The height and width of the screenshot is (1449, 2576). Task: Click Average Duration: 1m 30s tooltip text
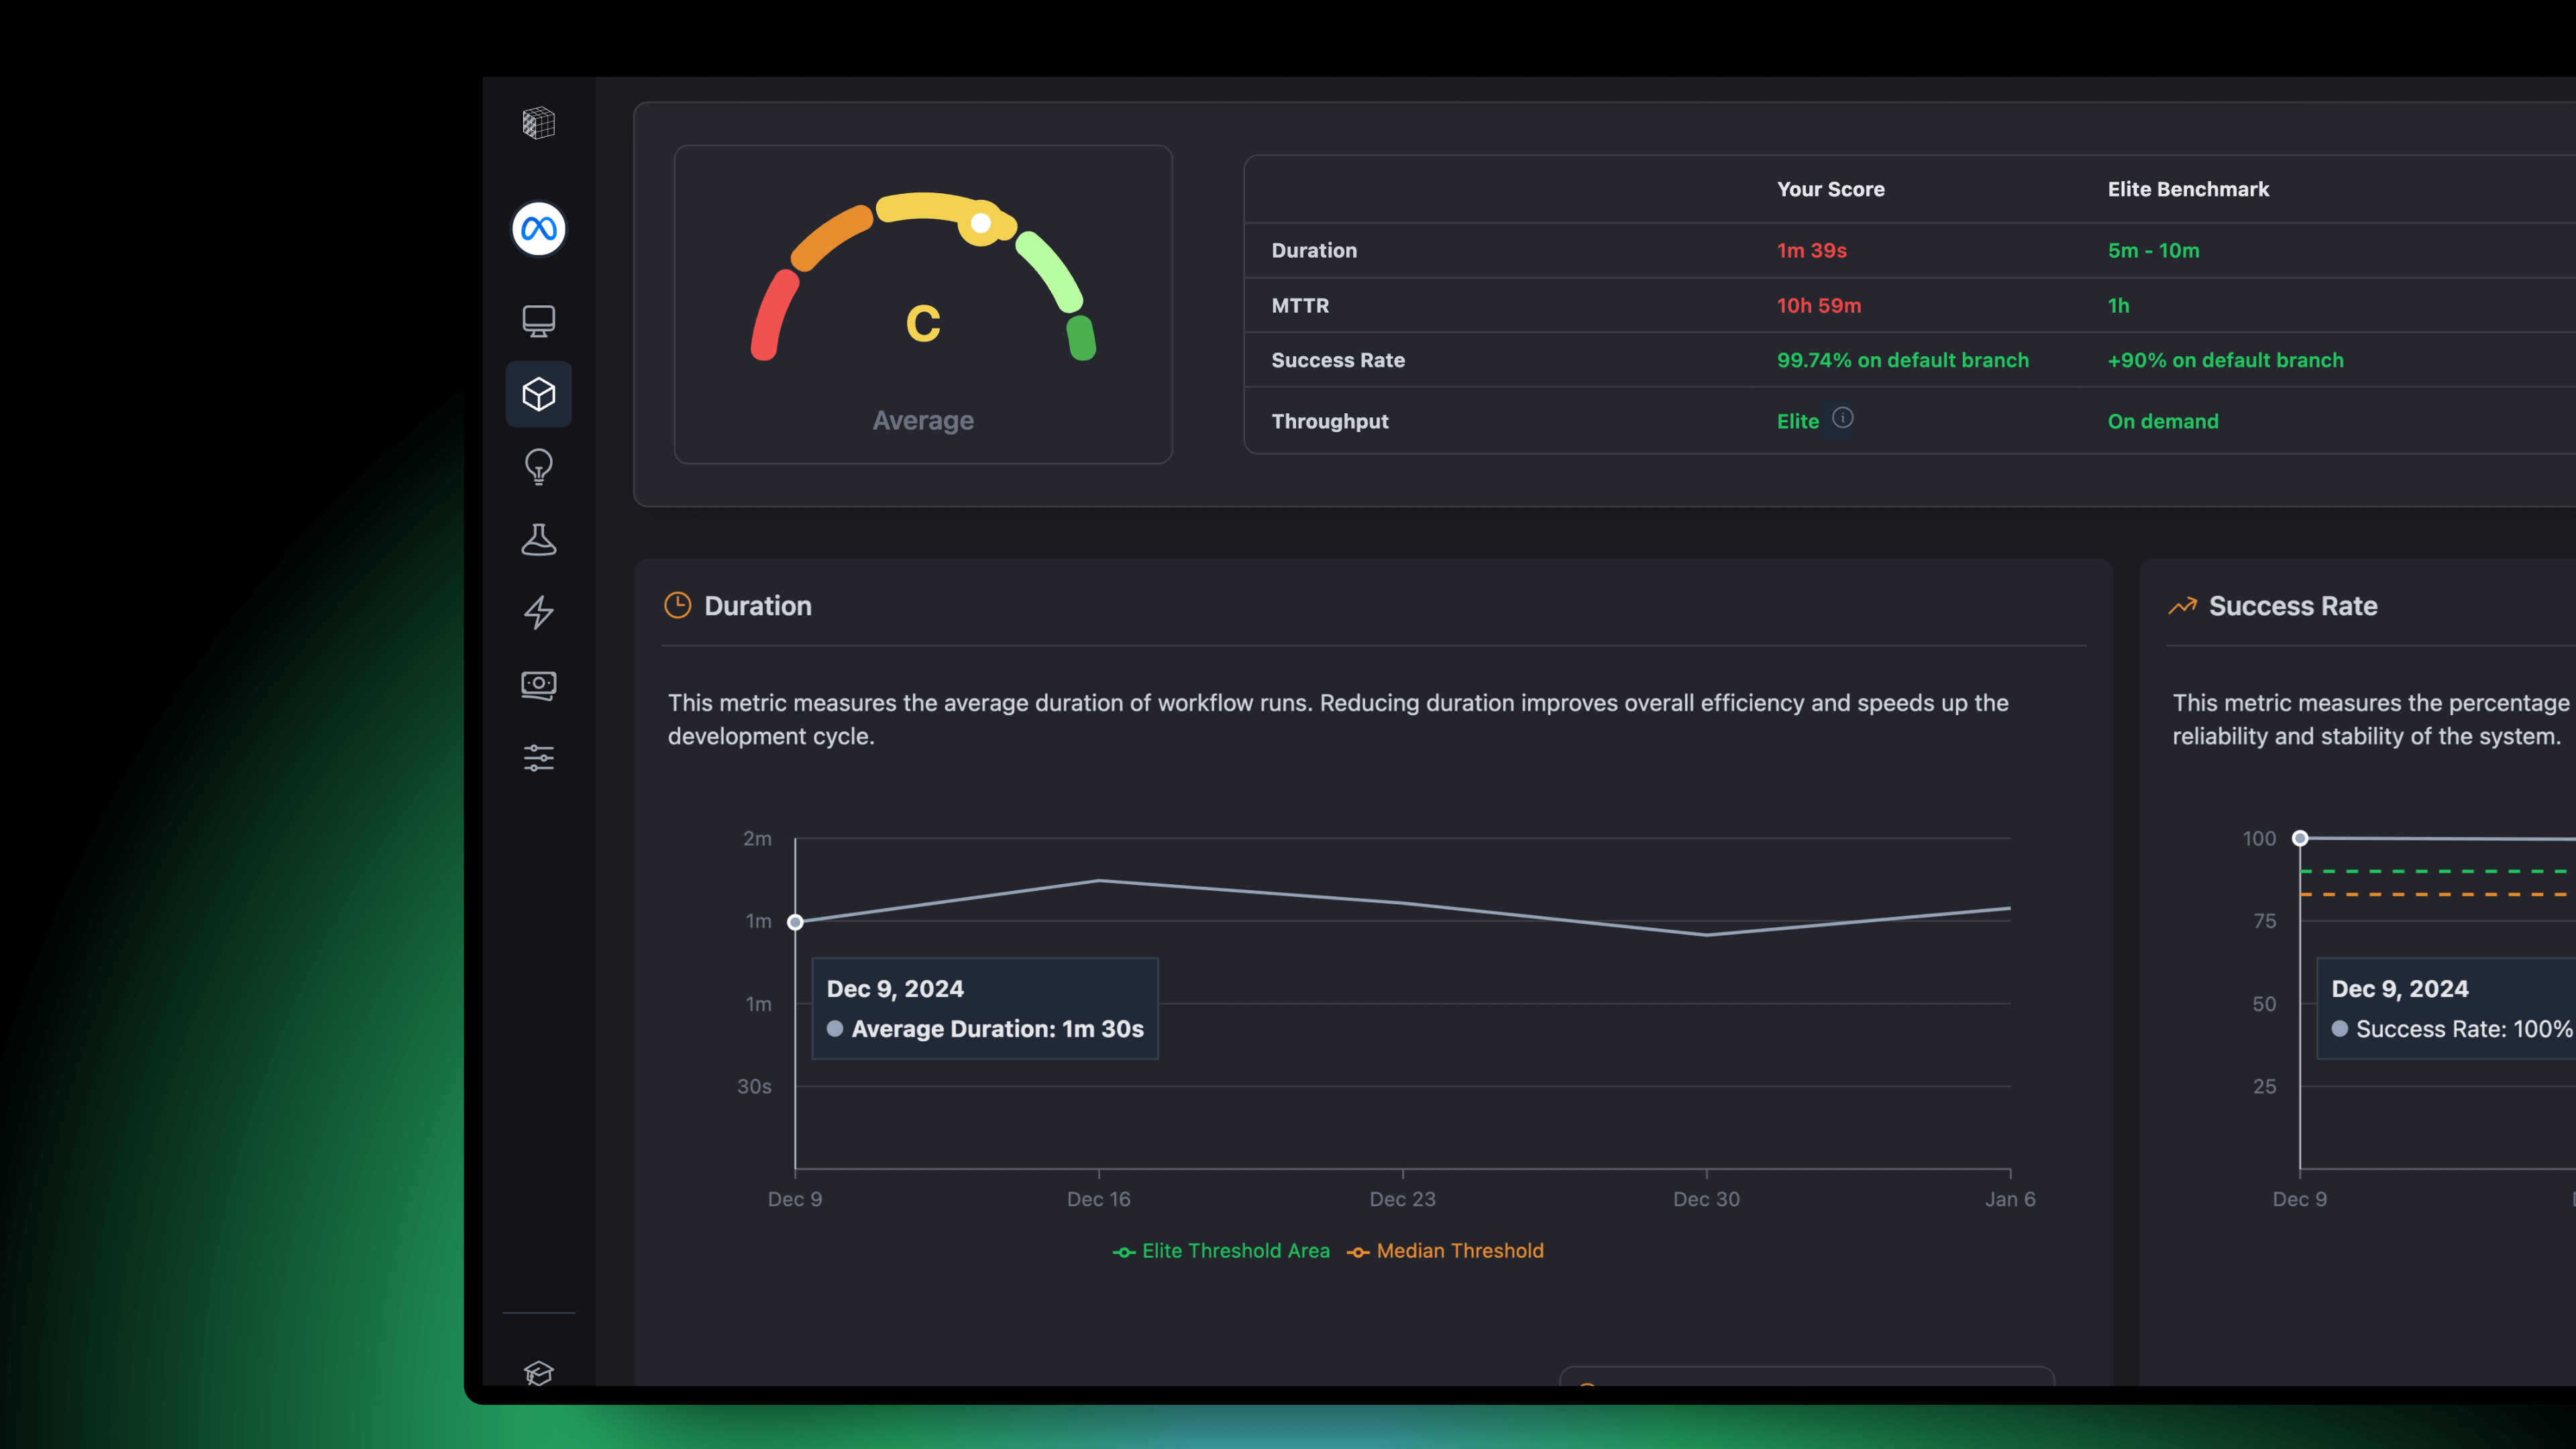click(997, 1029)
